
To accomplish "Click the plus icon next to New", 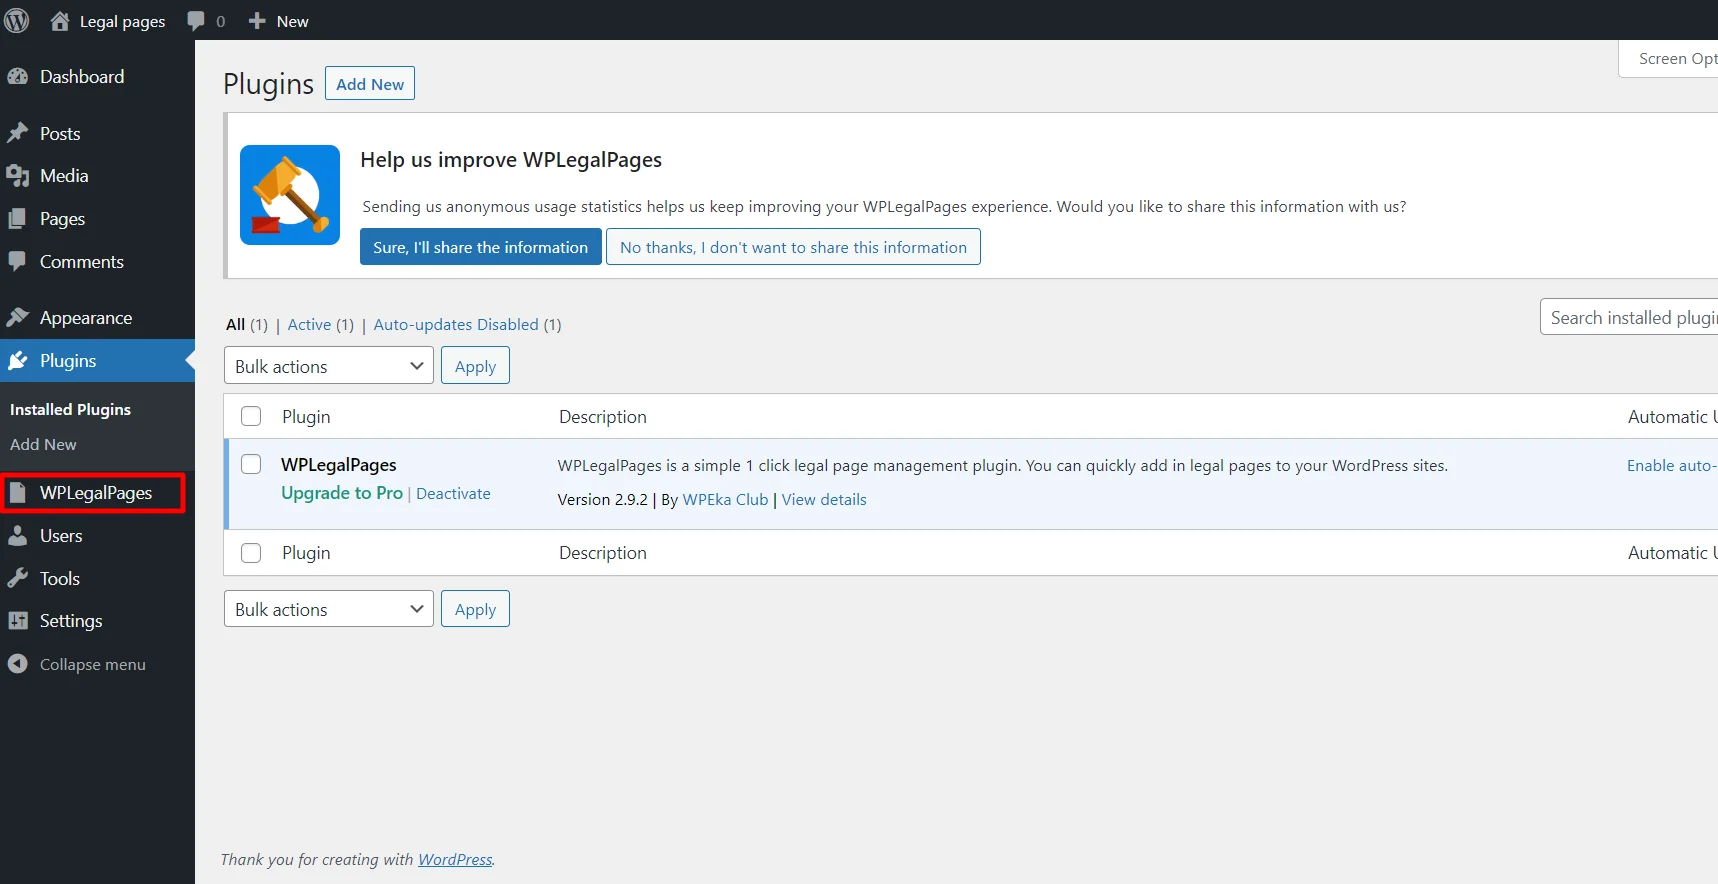I will tap(257, 21).
